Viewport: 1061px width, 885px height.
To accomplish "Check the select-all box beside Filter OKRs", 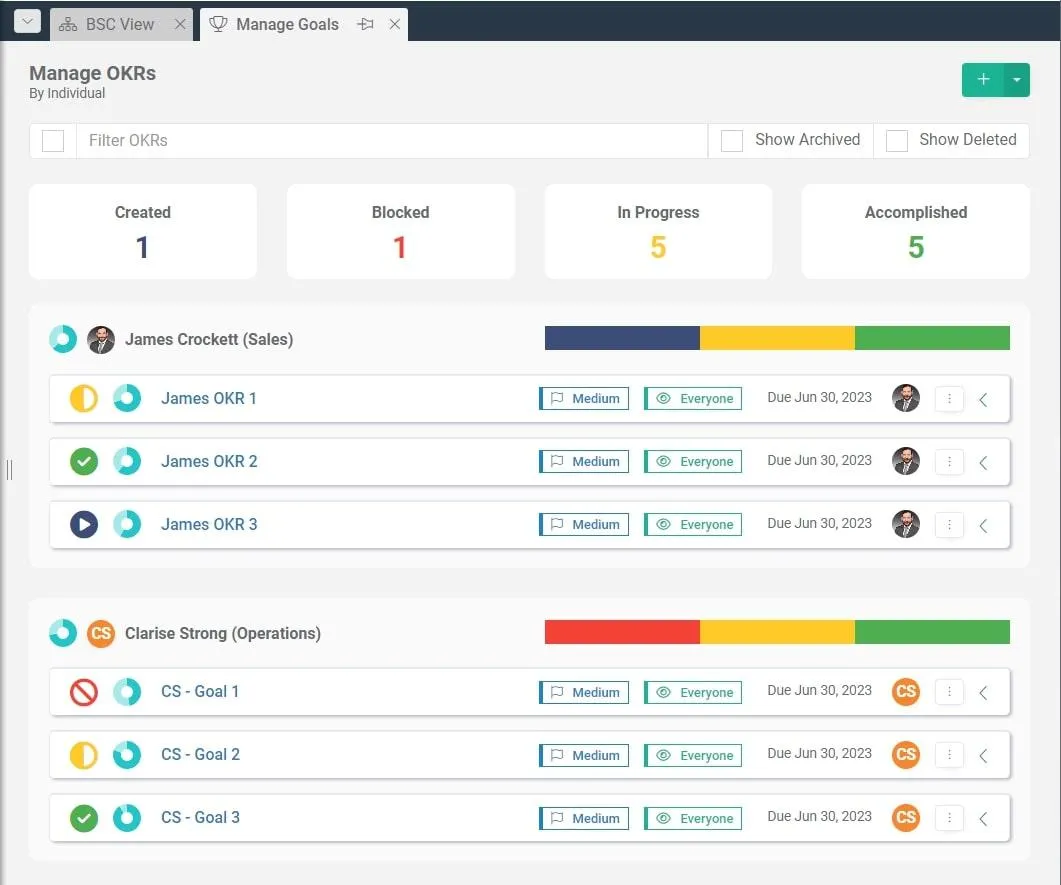I will tap(53, 141).
